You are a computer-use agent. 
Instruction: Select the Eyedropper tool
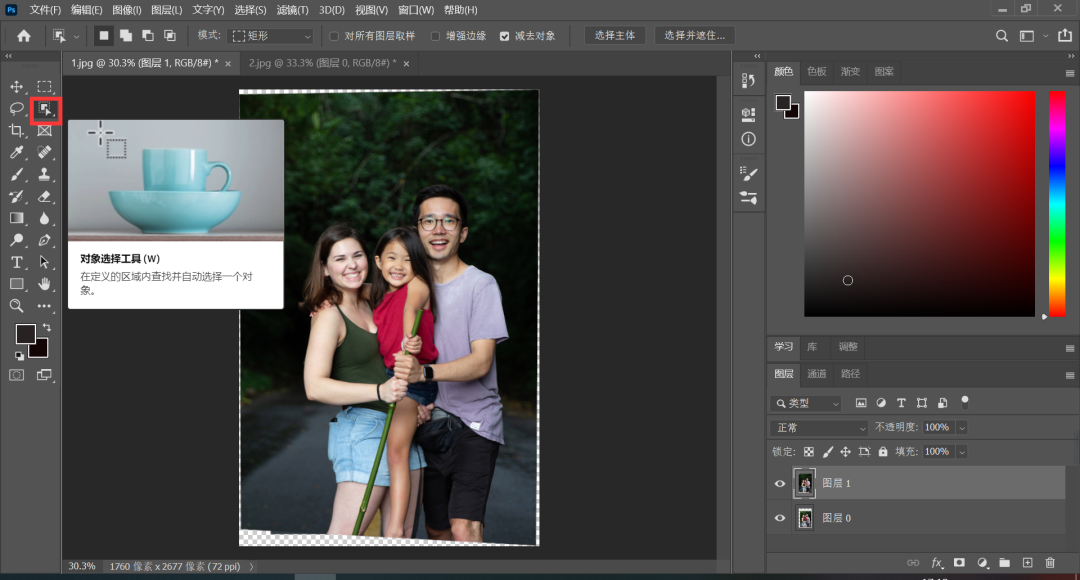point(17,152)
